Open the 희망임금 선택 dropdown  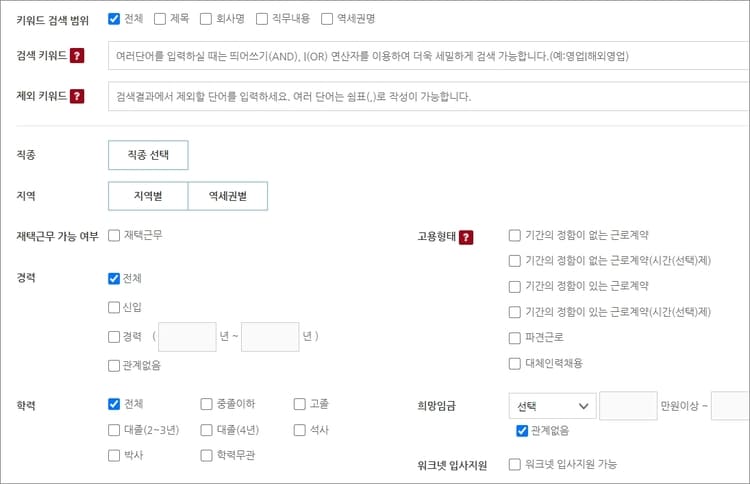tap(552, 406)
